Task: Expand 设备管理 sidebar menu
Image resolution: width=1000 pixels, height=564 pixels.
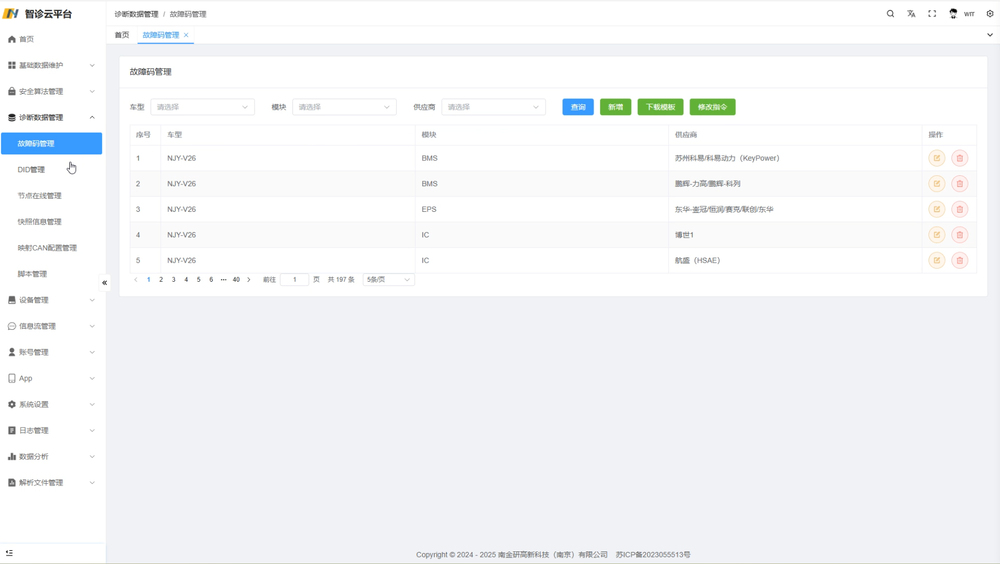Action: [52, 300]
